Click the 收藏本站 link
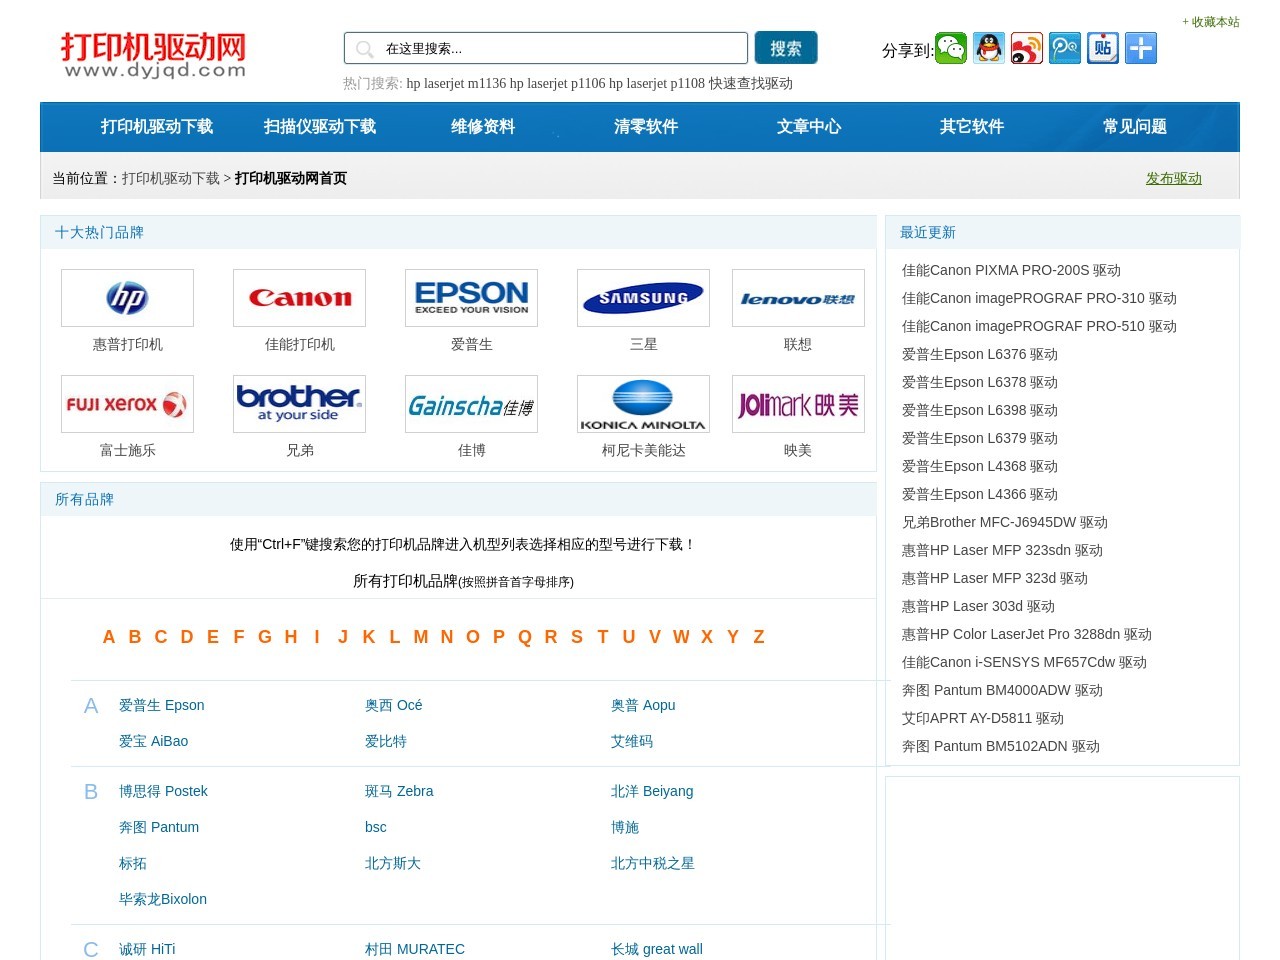 [1211, 22]
